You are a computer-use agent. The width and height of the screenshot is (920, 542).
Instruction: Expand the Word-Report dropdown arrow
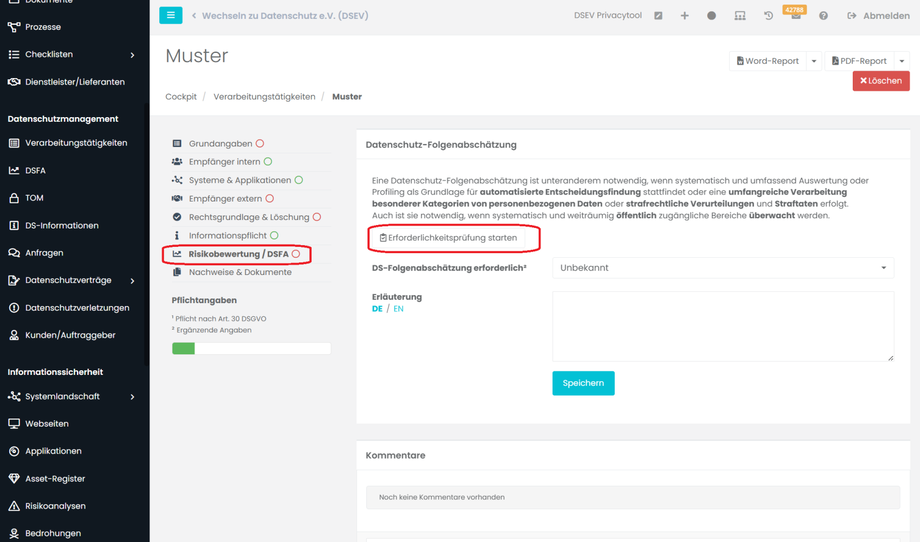click(814, 61)
